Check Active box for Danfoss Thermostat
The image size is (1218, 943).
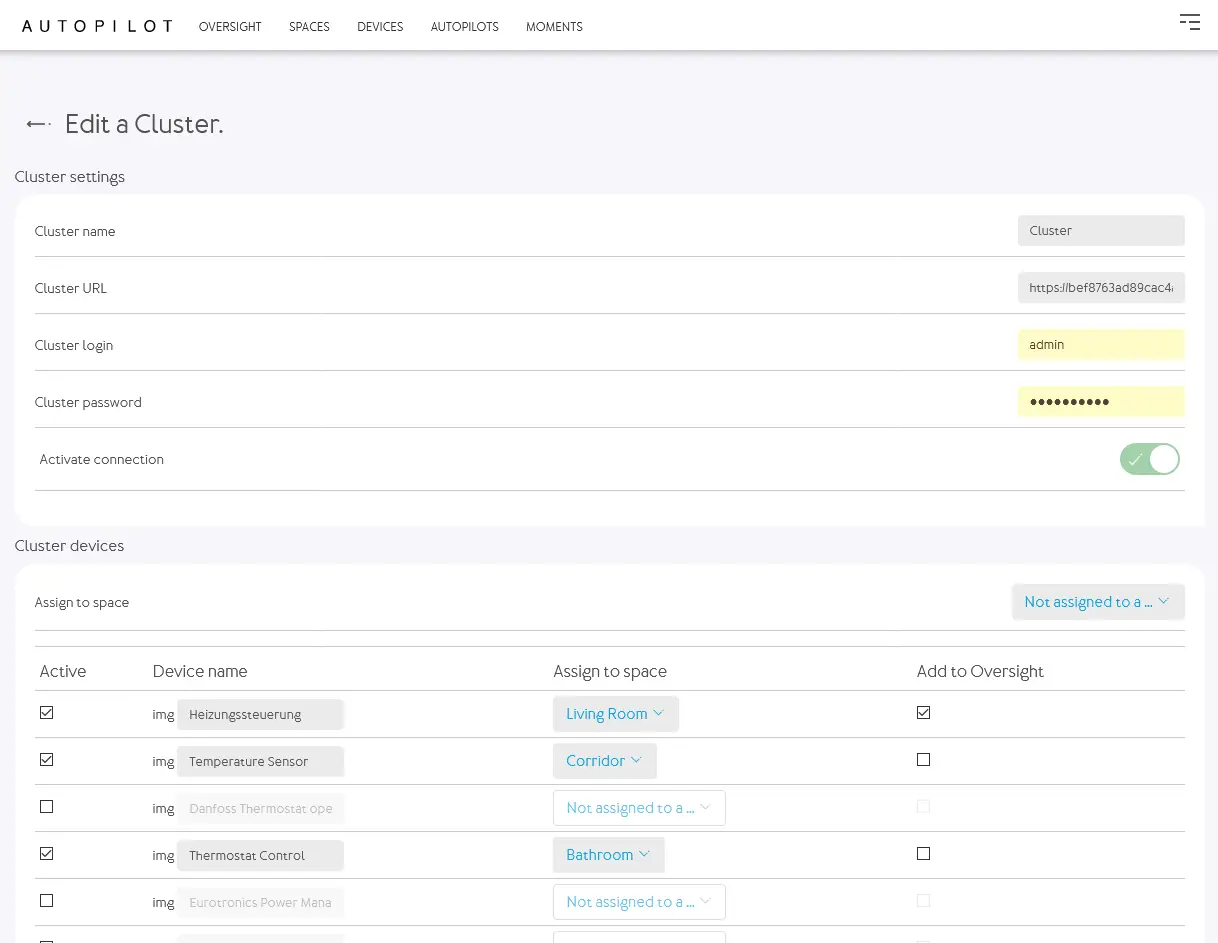47,807
